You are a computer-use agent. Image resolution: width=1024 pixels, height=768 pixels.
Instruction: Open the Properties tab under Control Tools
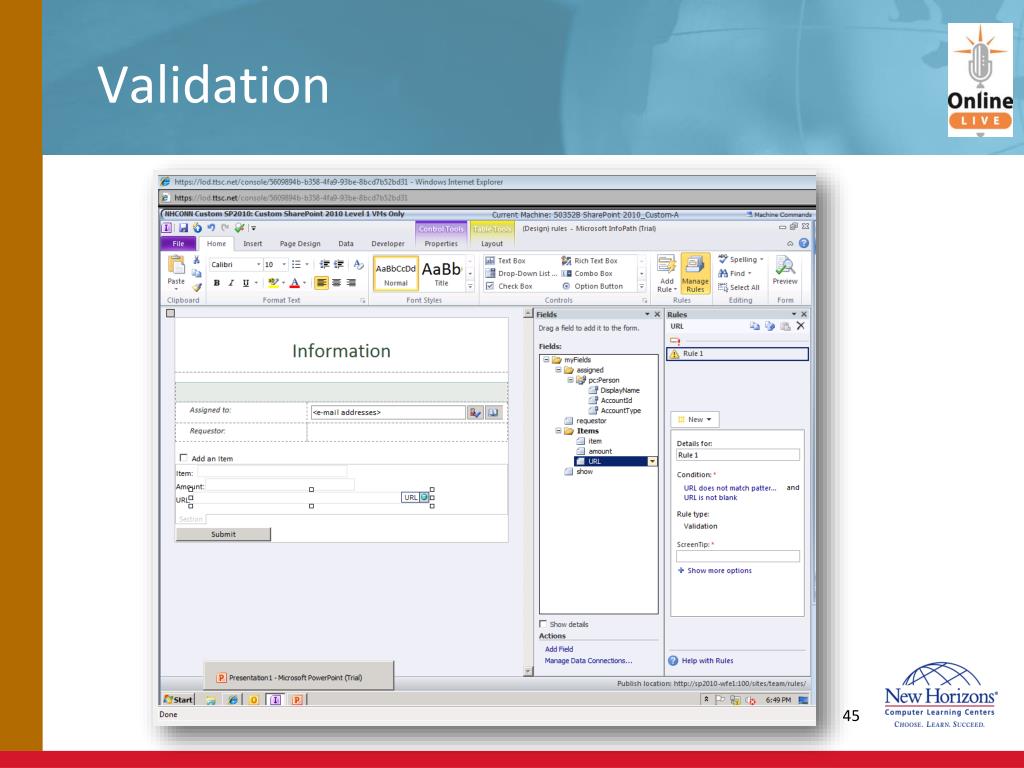tap(441, 244)
